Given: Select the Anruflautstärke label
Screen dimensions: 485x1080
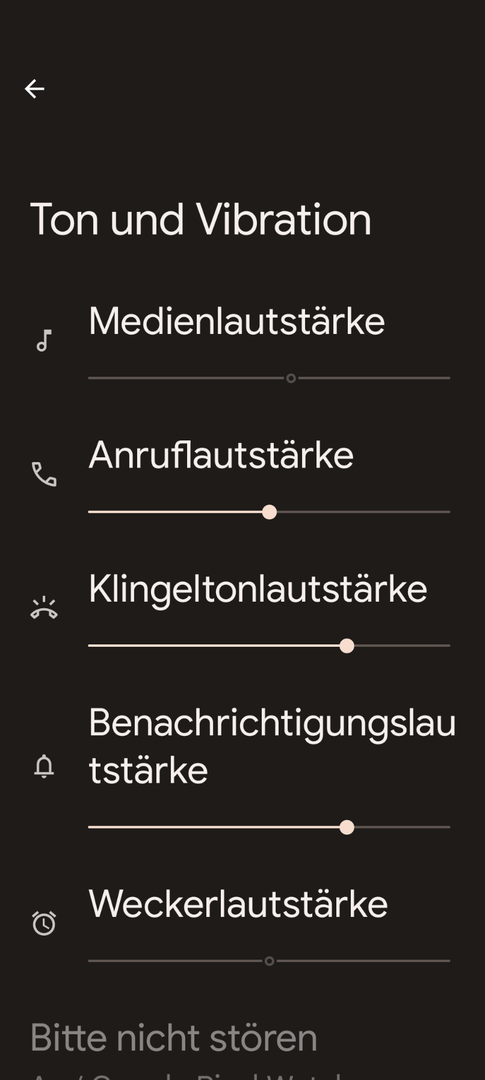Looking at the screenshot, I should [x=221, y=455].
